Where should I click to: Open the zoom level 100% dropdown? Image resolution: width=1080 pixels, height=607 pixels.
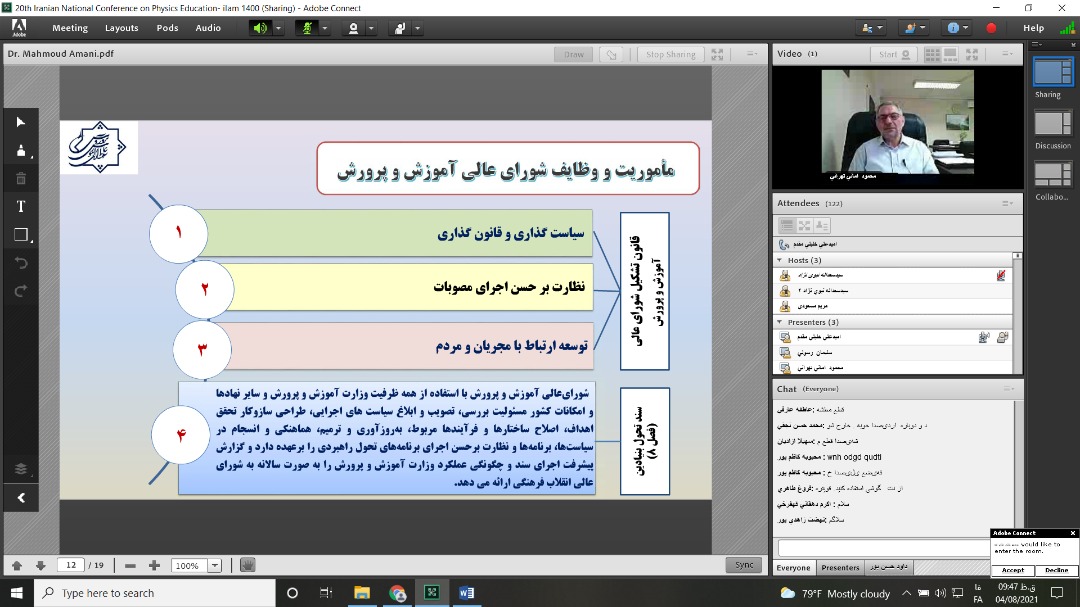pyautogui.click(x=214, y=566)
